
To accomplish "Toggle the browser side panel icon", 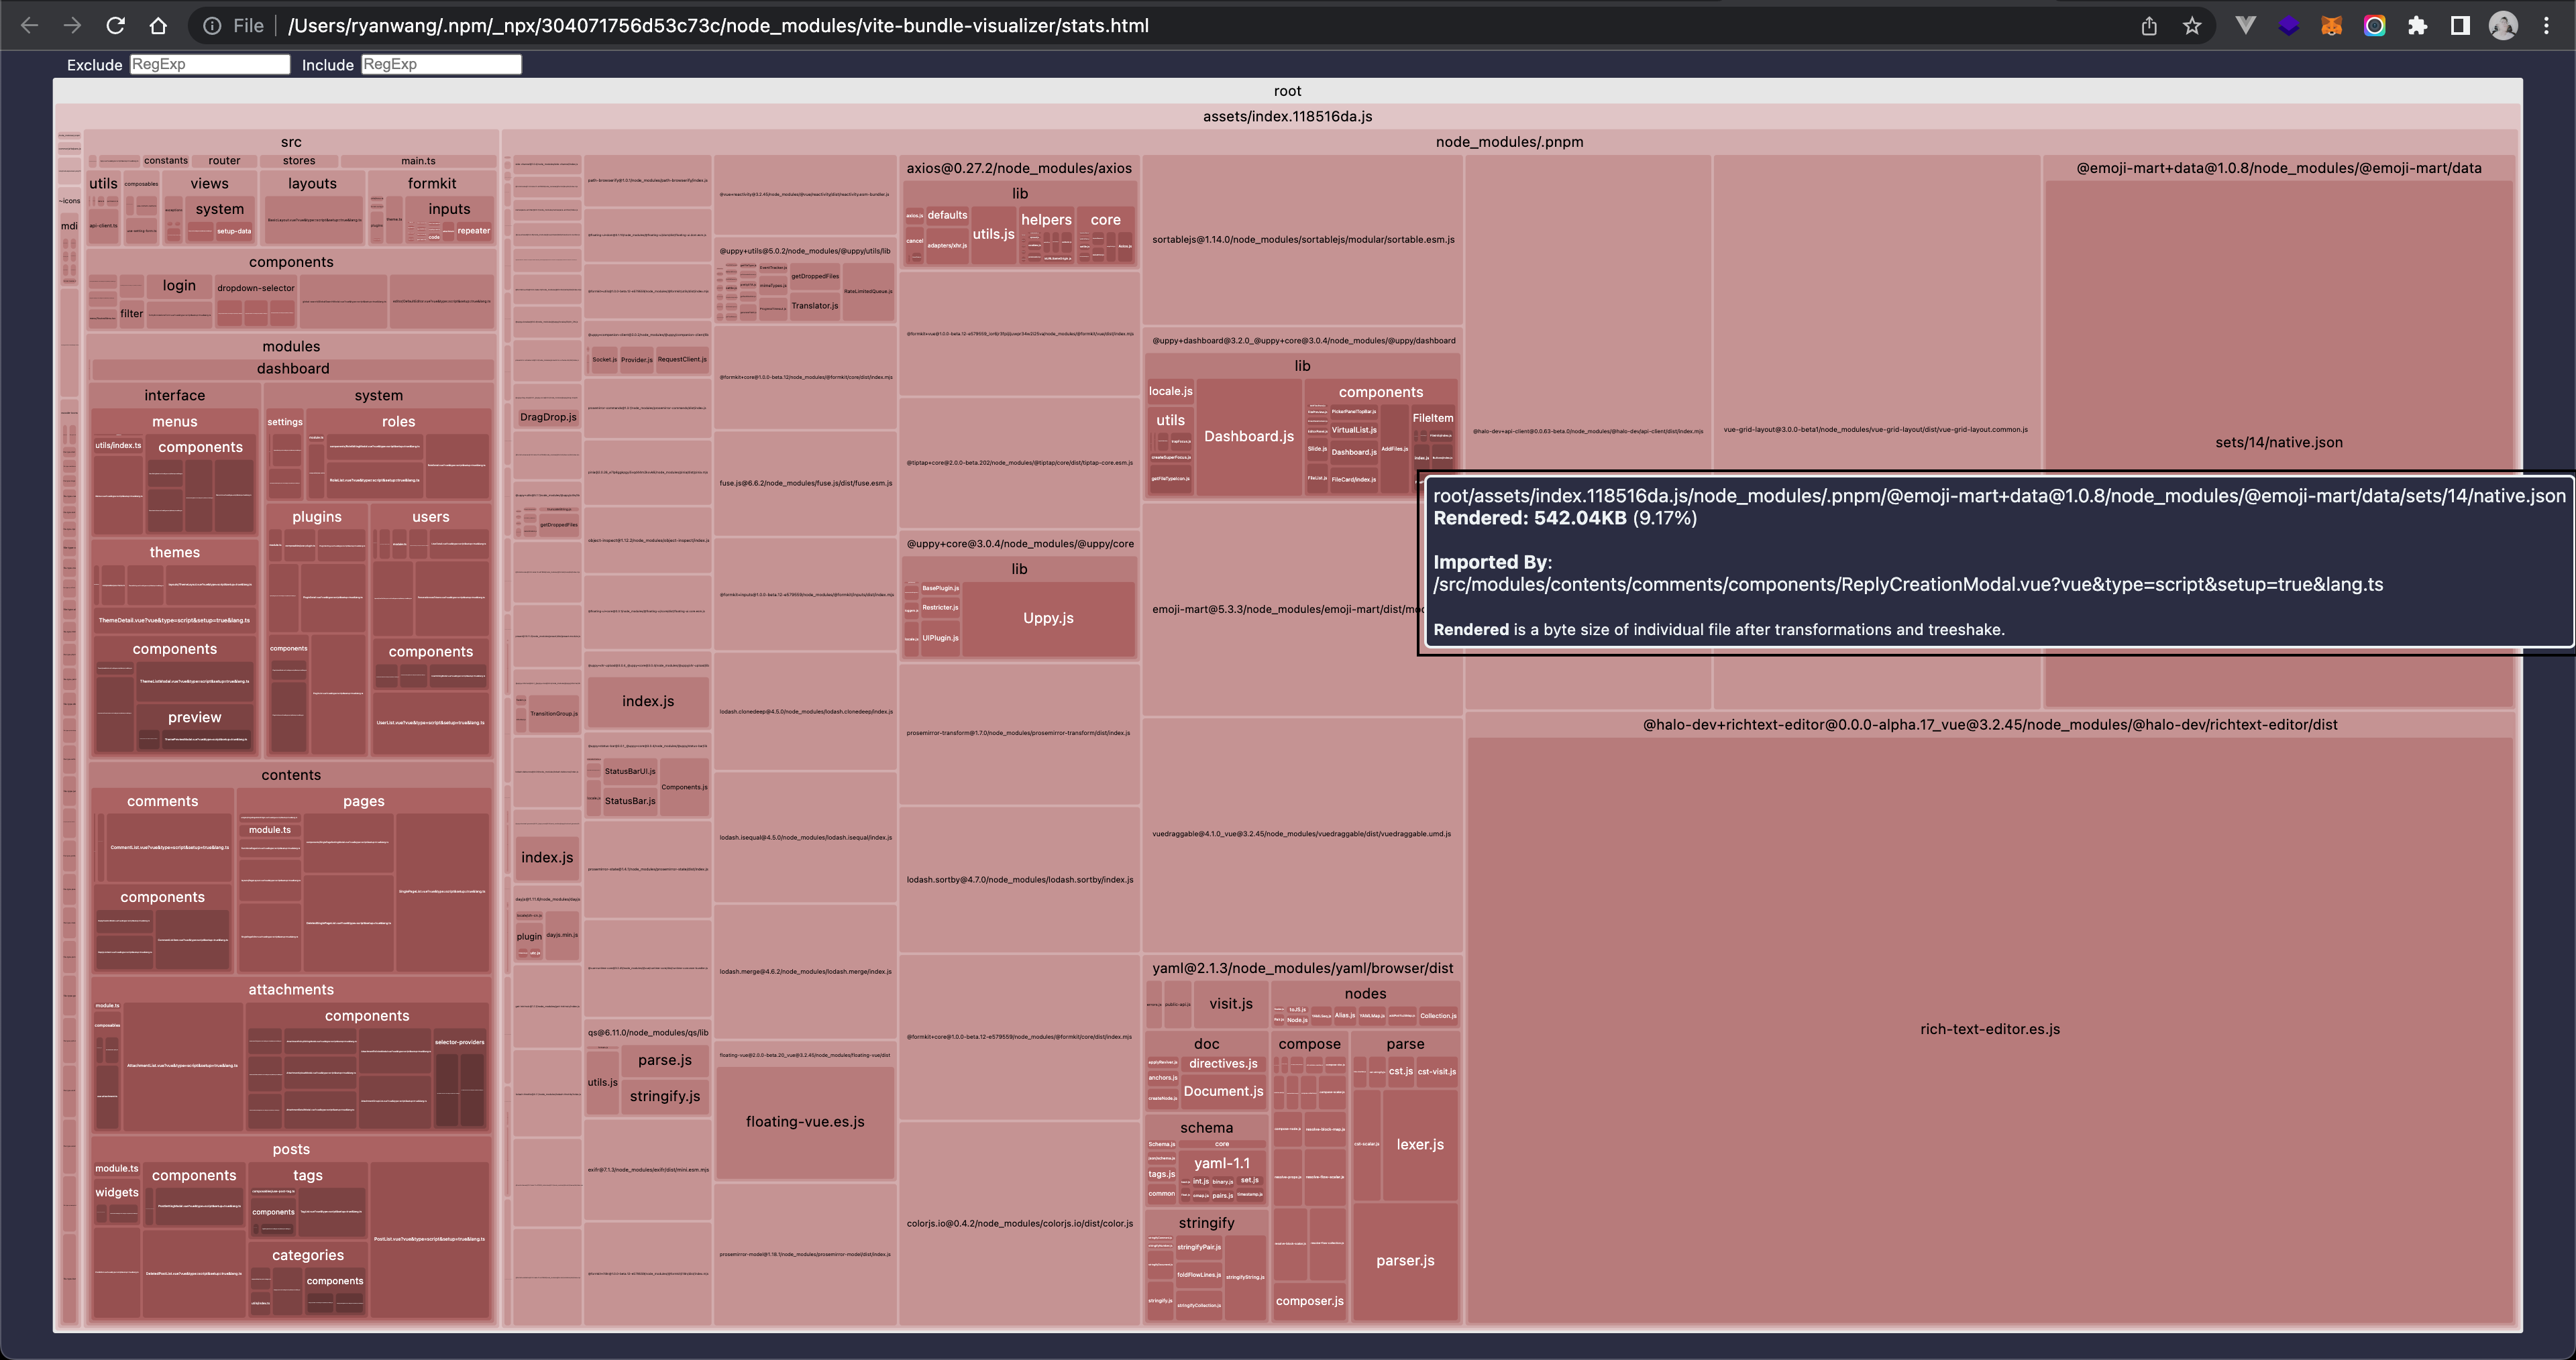I will (x=2460, y=26).
